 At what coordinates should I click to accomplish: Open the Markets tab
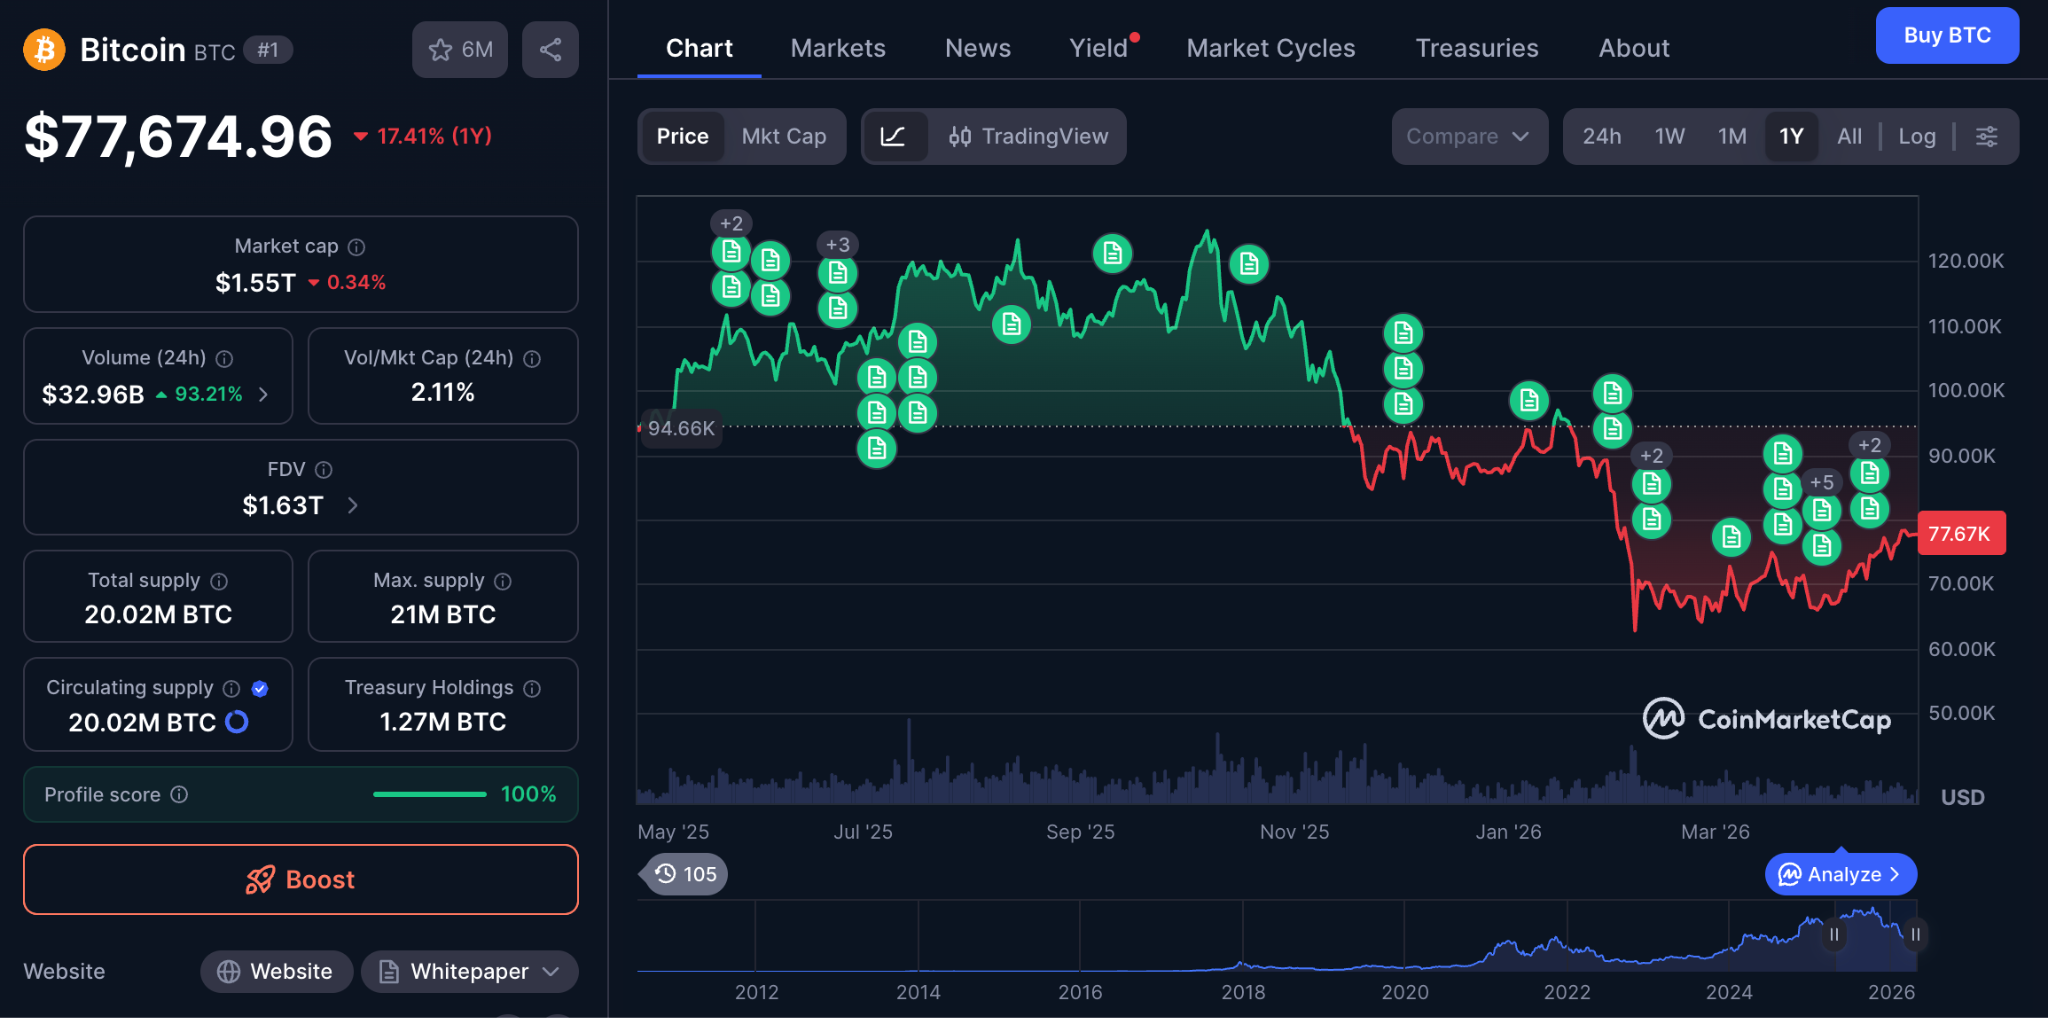pyautogui.click(x=837, y=48)
